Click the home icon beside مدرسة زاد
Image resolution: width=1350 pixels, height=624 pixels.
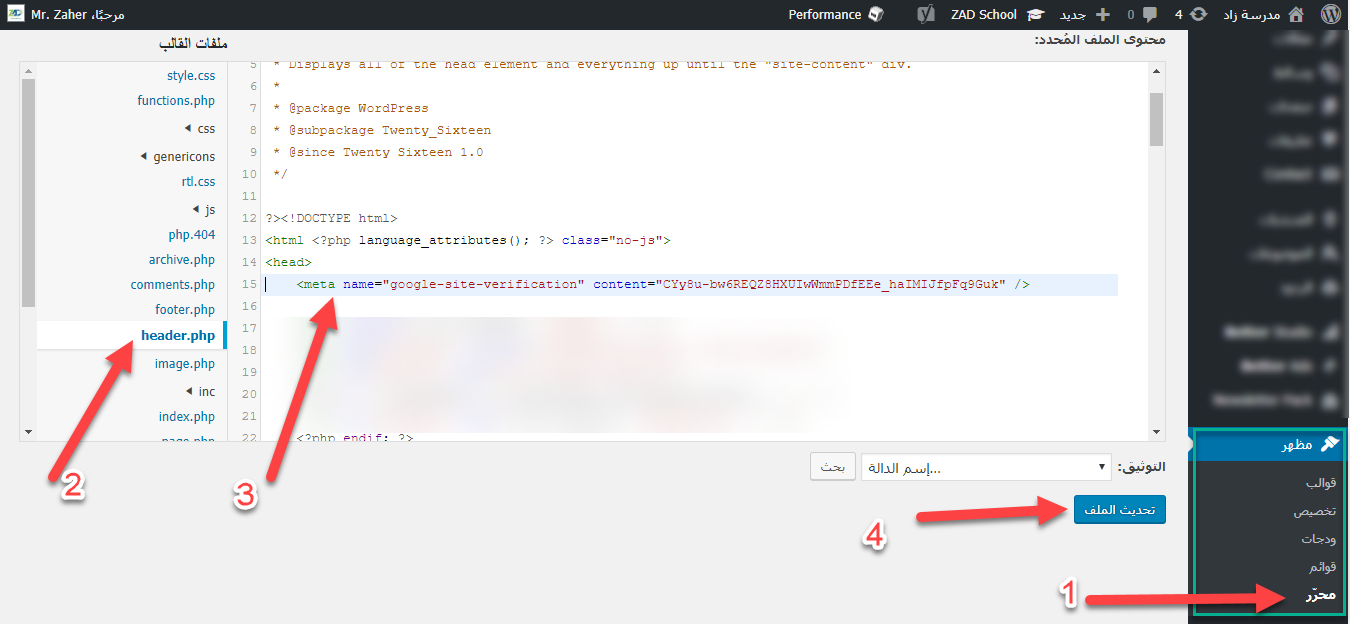[1296, 14]
